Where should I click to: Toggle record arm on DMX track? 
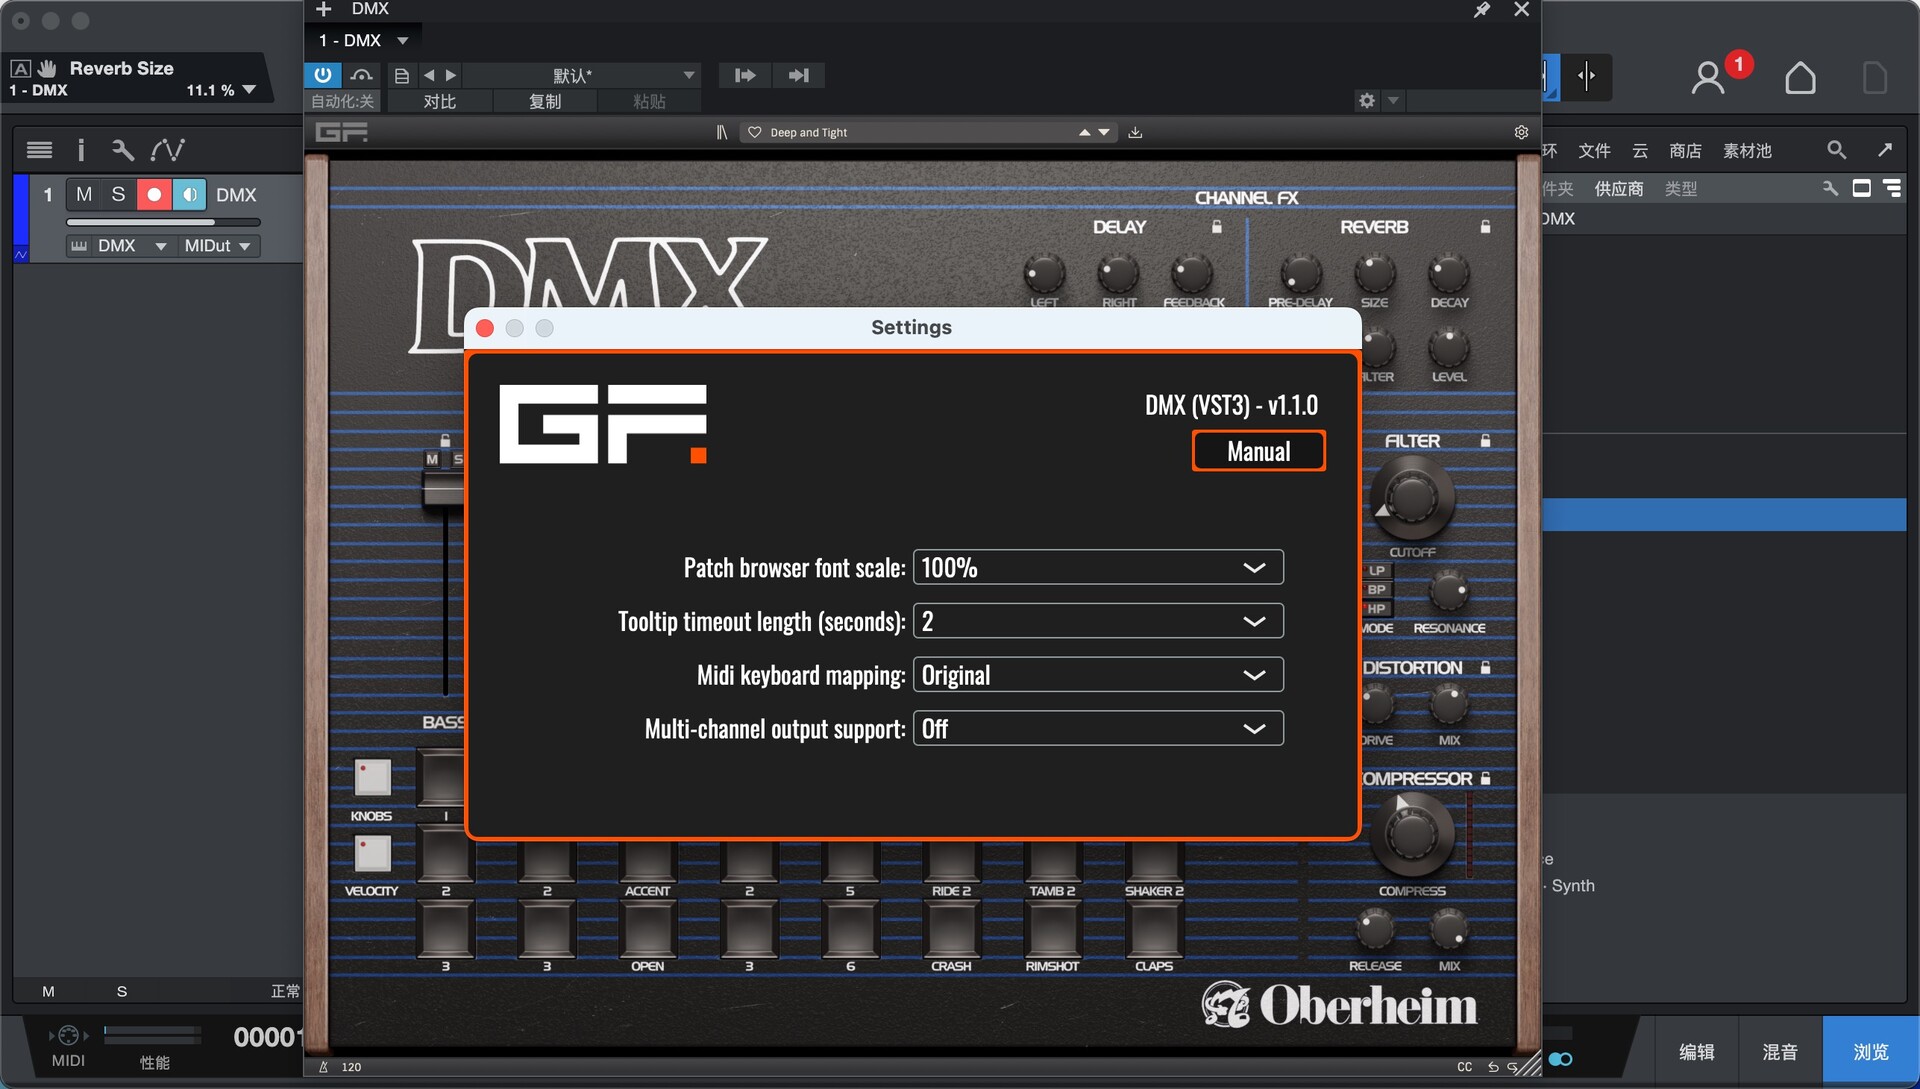(154, 194)
